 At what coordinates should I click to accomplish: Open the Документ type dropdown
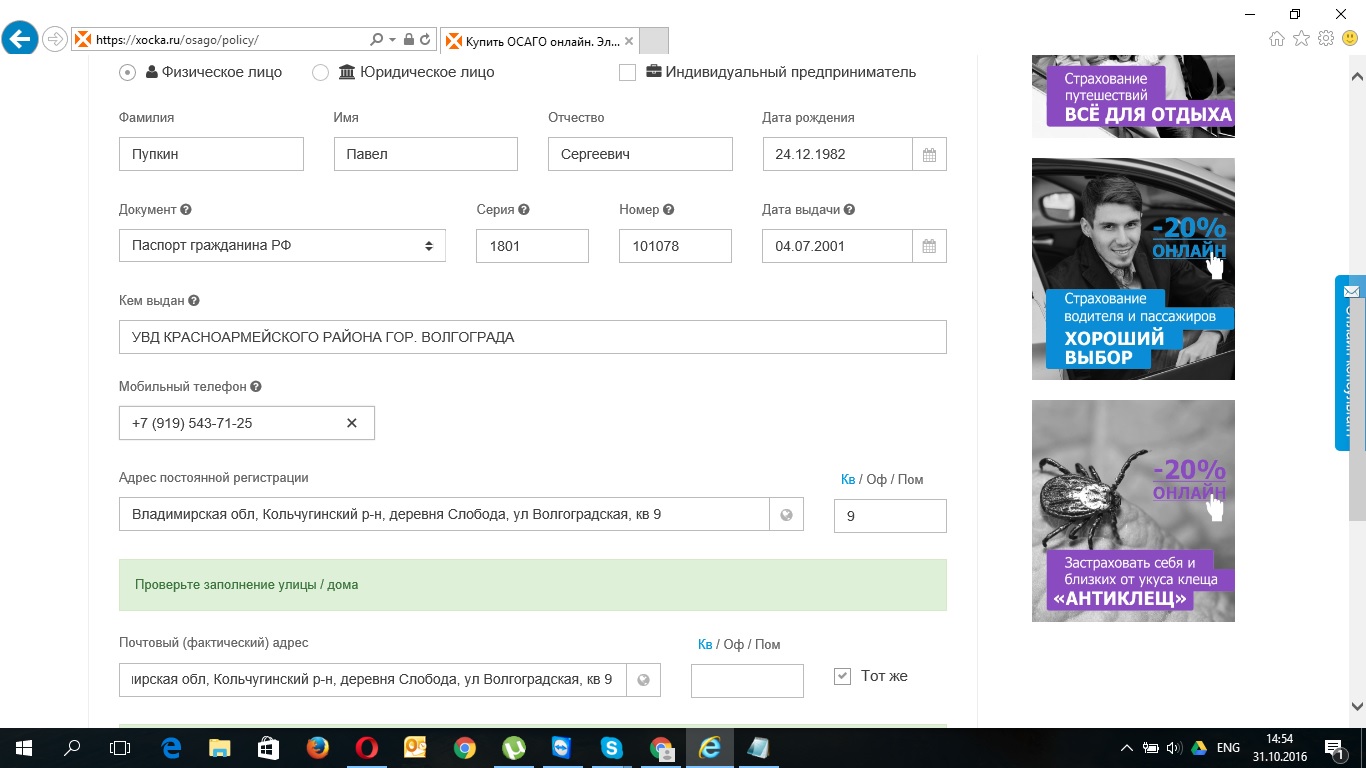coord(282,246)
